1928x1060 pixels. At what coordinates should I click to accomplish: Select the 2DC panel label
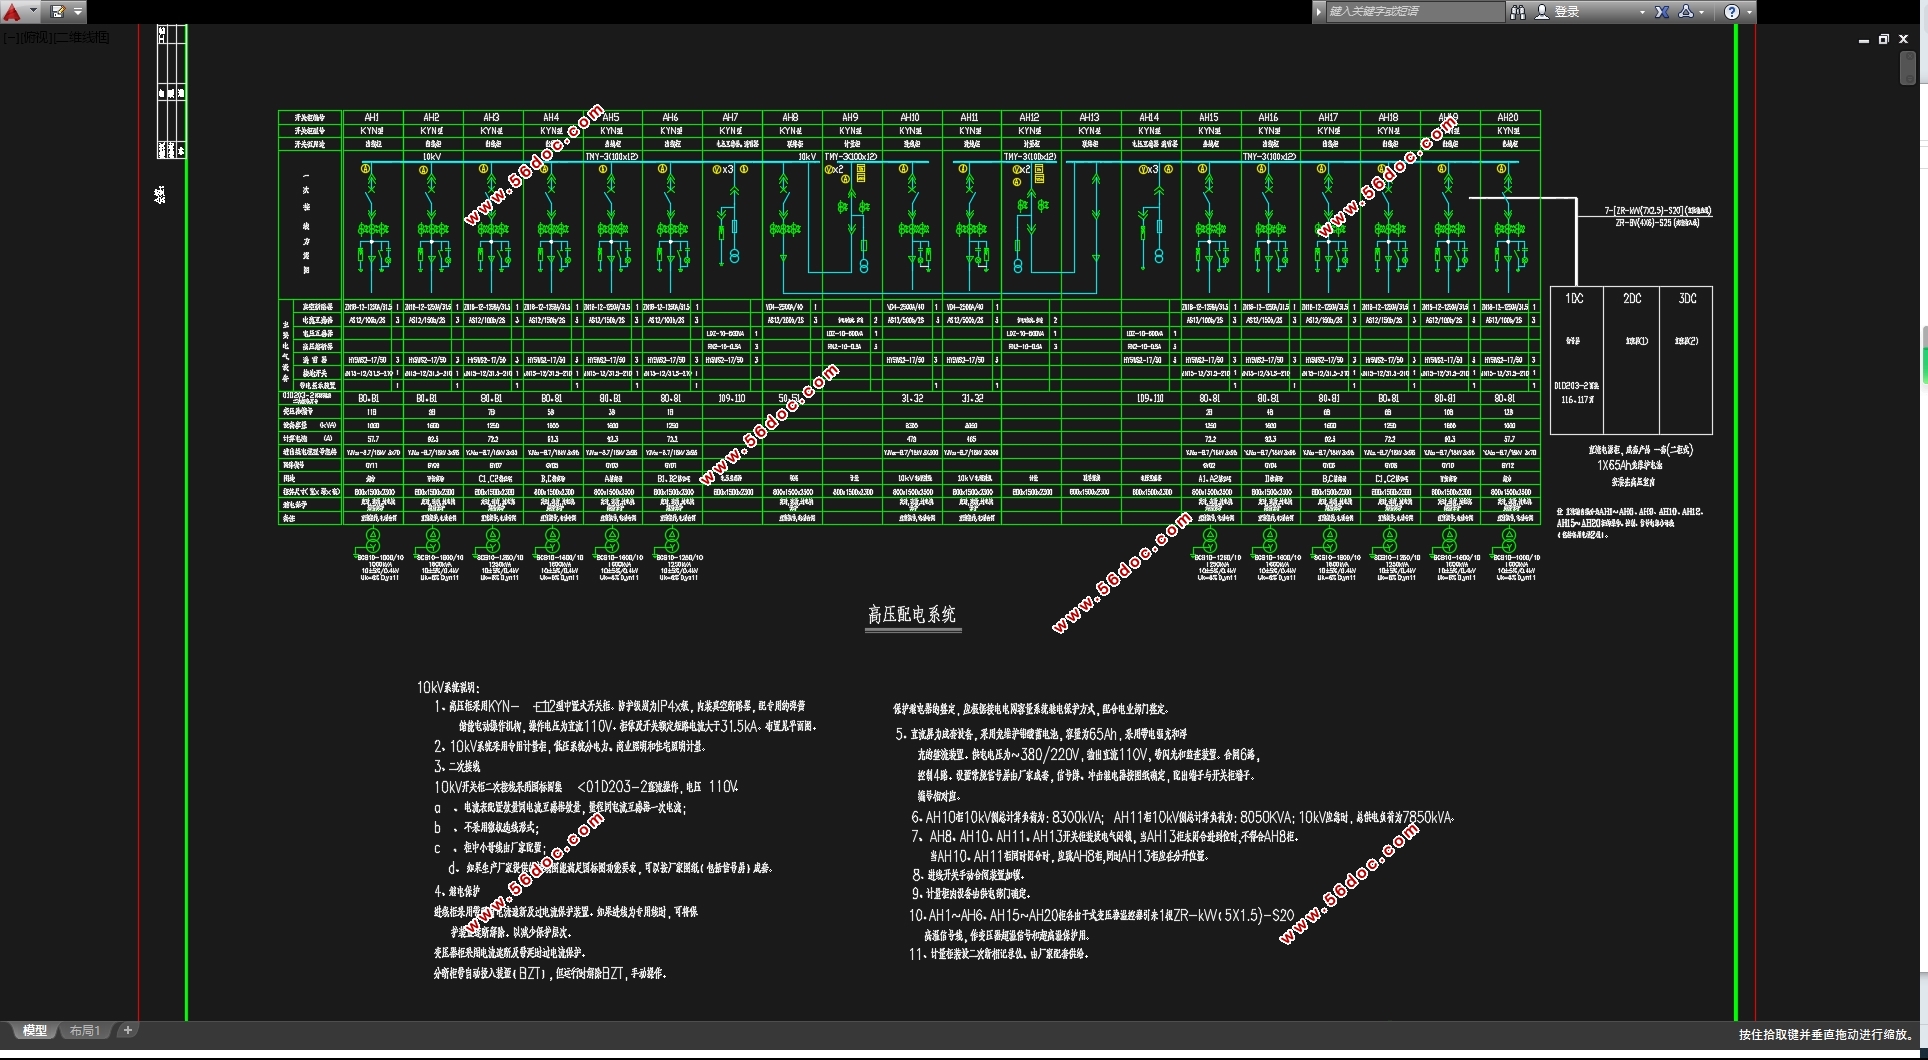click(1632, 299)
